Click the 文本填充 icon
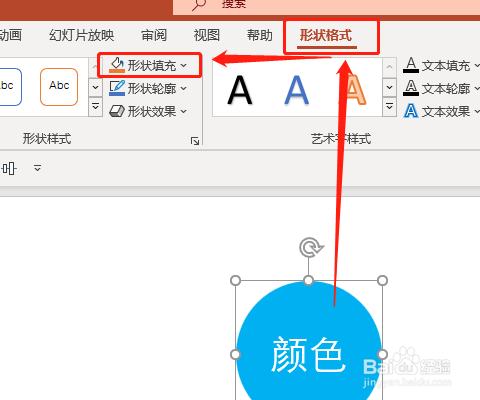The height and width of the screenshot is (400, 480). pos(411,65)
